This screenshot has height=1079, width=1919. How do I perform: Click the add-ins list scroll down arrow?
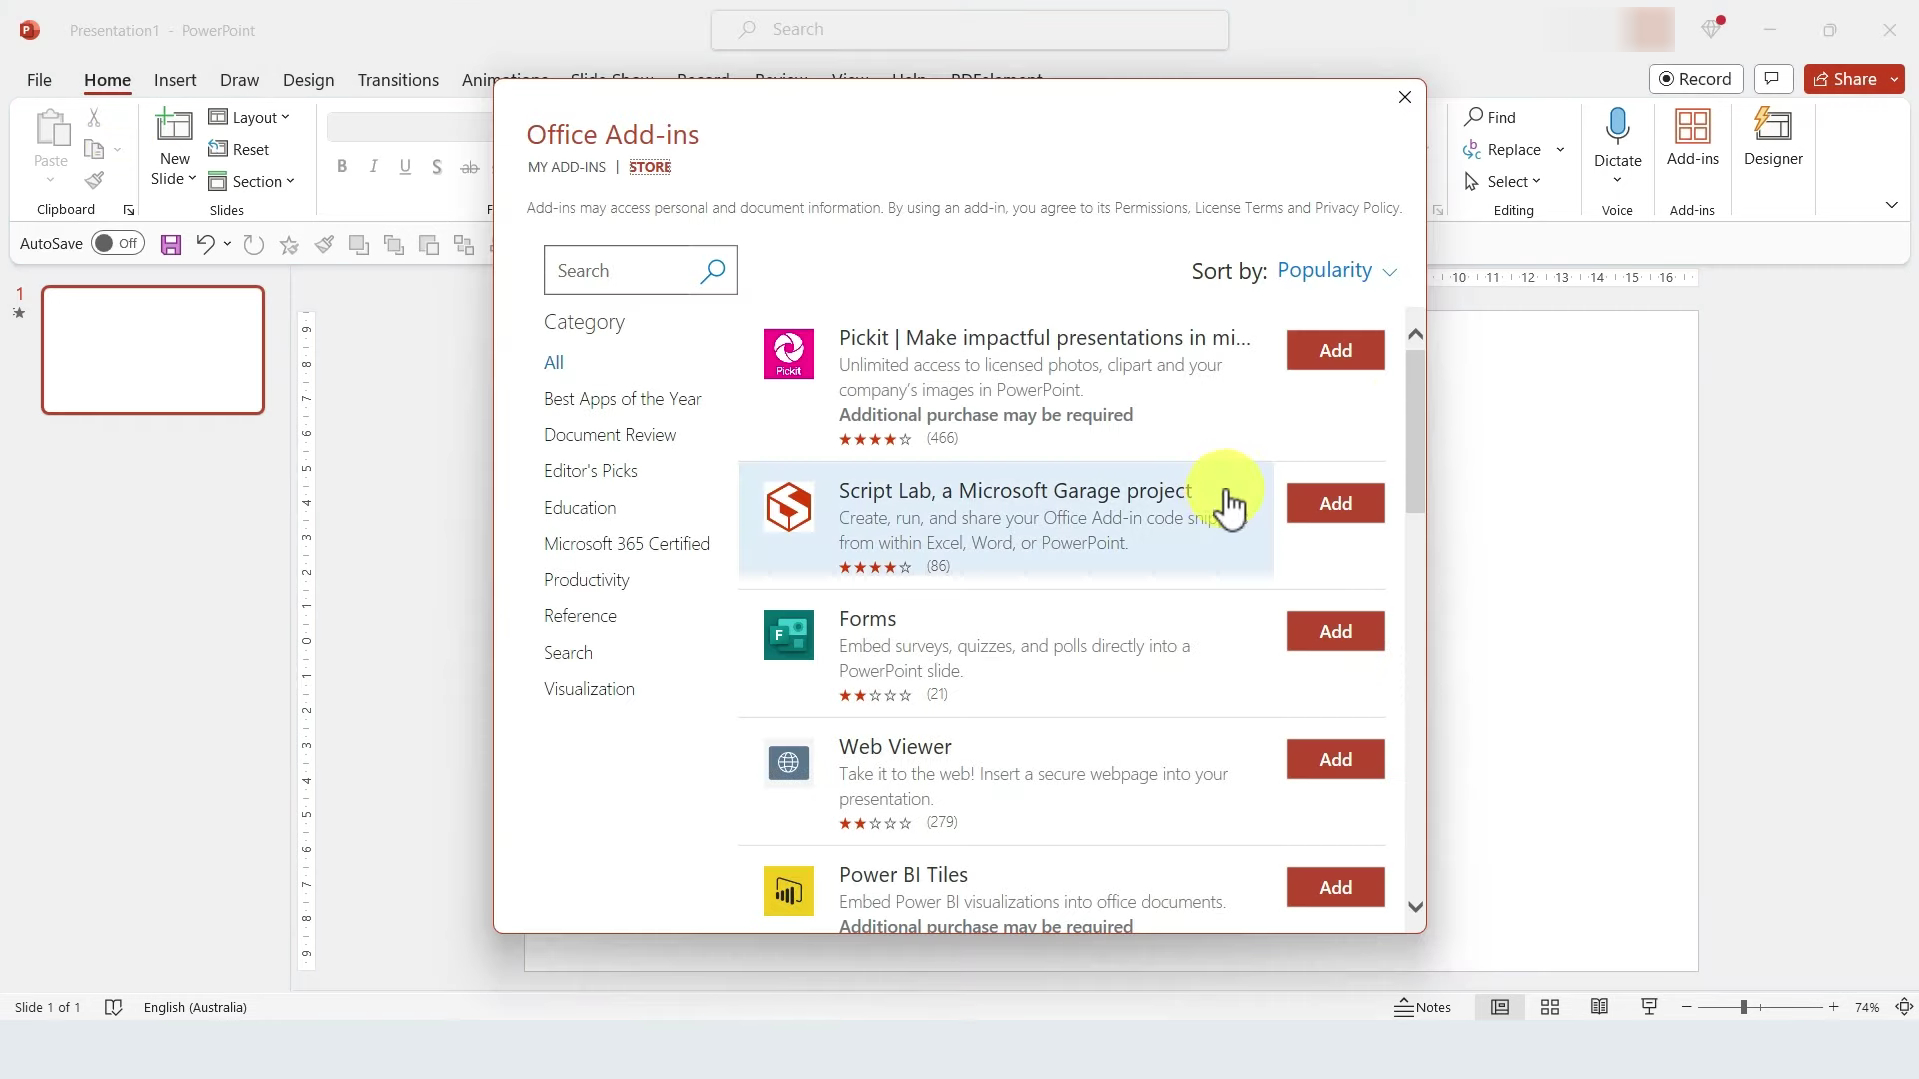point(1414,907)
